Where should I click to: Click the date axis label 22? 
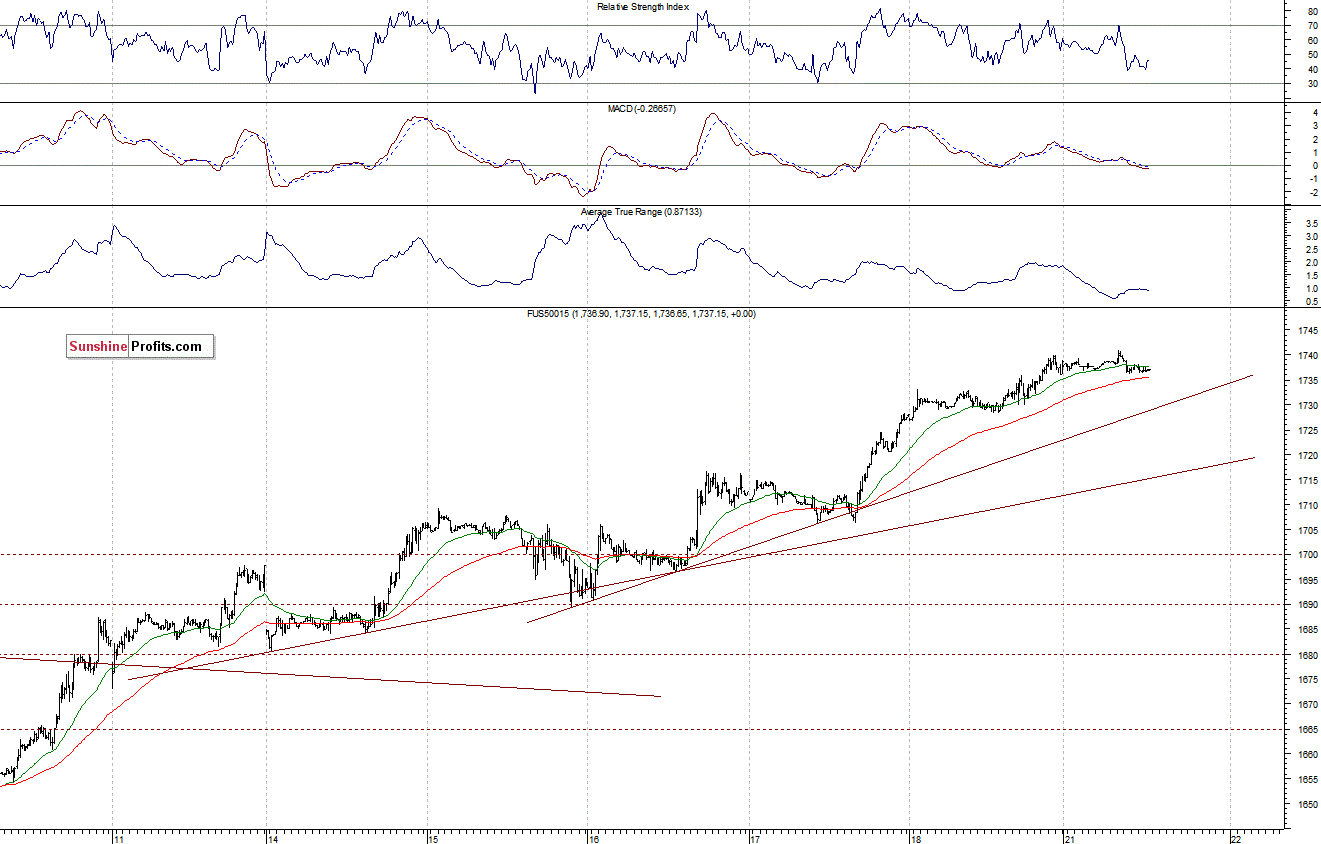[x=1235, y=838]
